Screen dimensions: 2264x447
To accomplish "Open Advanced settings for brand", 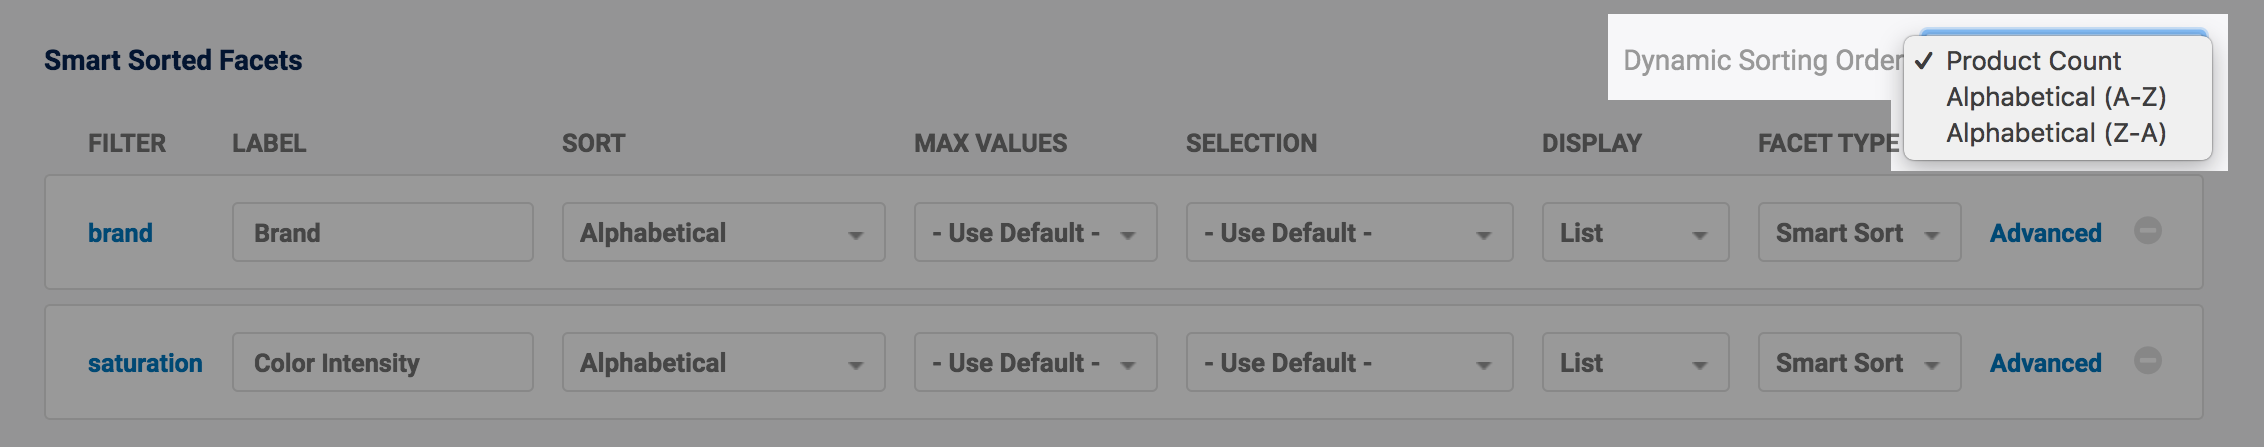I will (x=2045, y=233).
